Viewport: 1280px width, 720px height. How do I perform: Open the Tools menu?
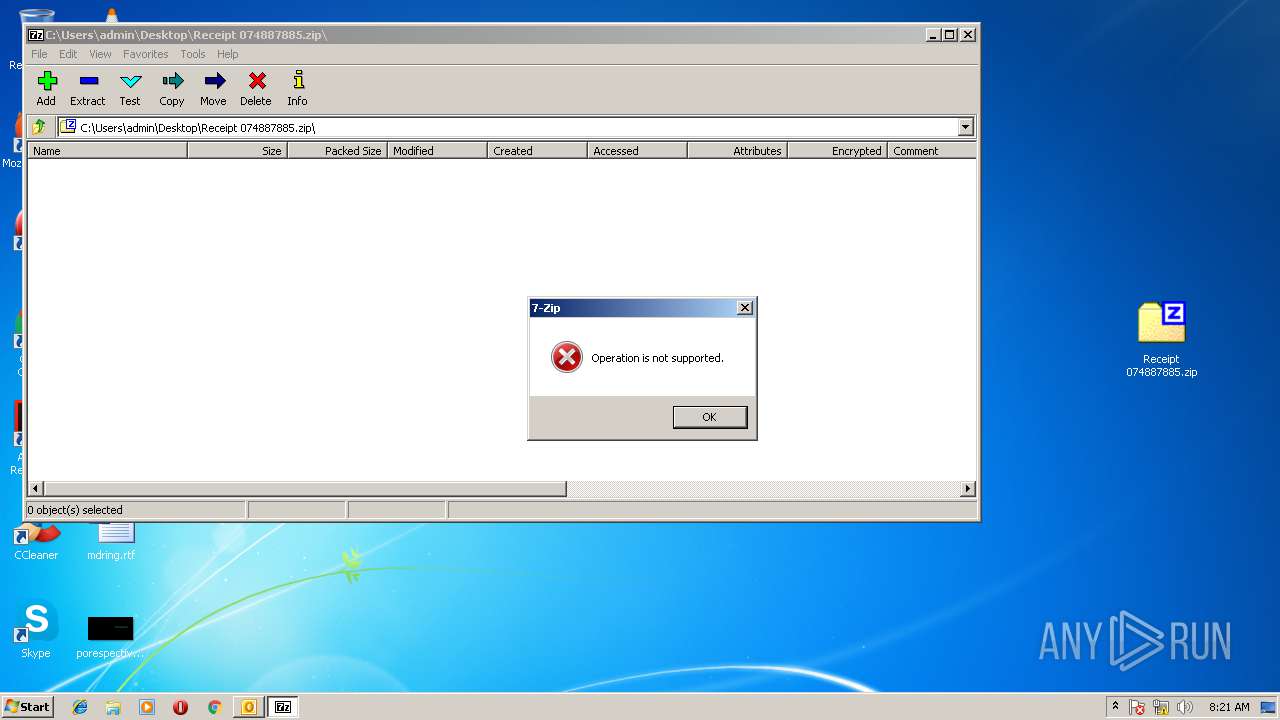pyautogui.click(x=193, y=54)
